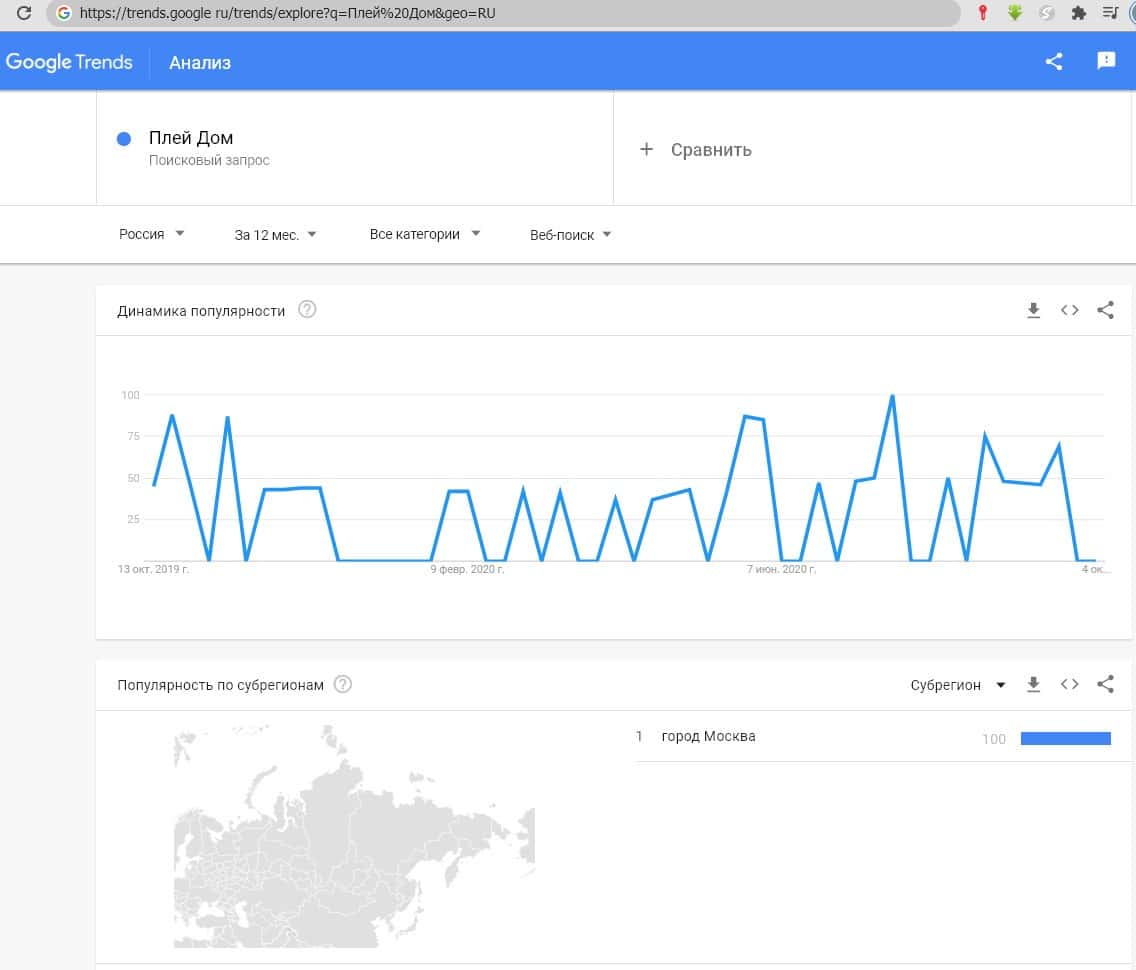
Task: Open help for Динамика популярности
Action: [307, 309]
